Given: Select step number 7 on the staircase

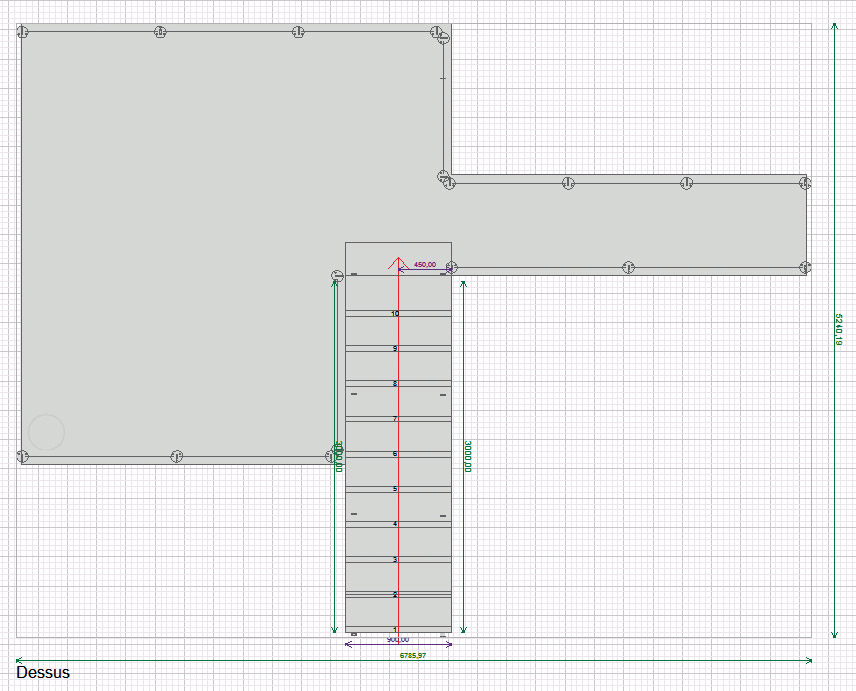Looking at the screenshot, I should click(x=395, y=419).
